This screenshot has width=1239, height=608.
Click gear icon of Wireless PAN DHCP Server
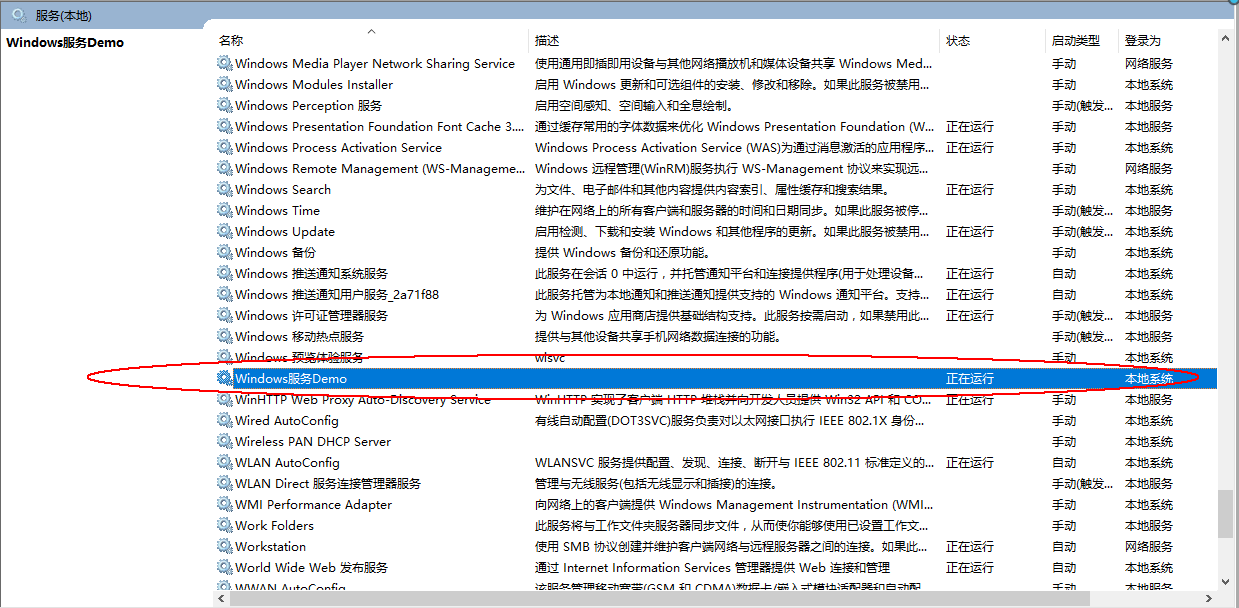[225, 441]
